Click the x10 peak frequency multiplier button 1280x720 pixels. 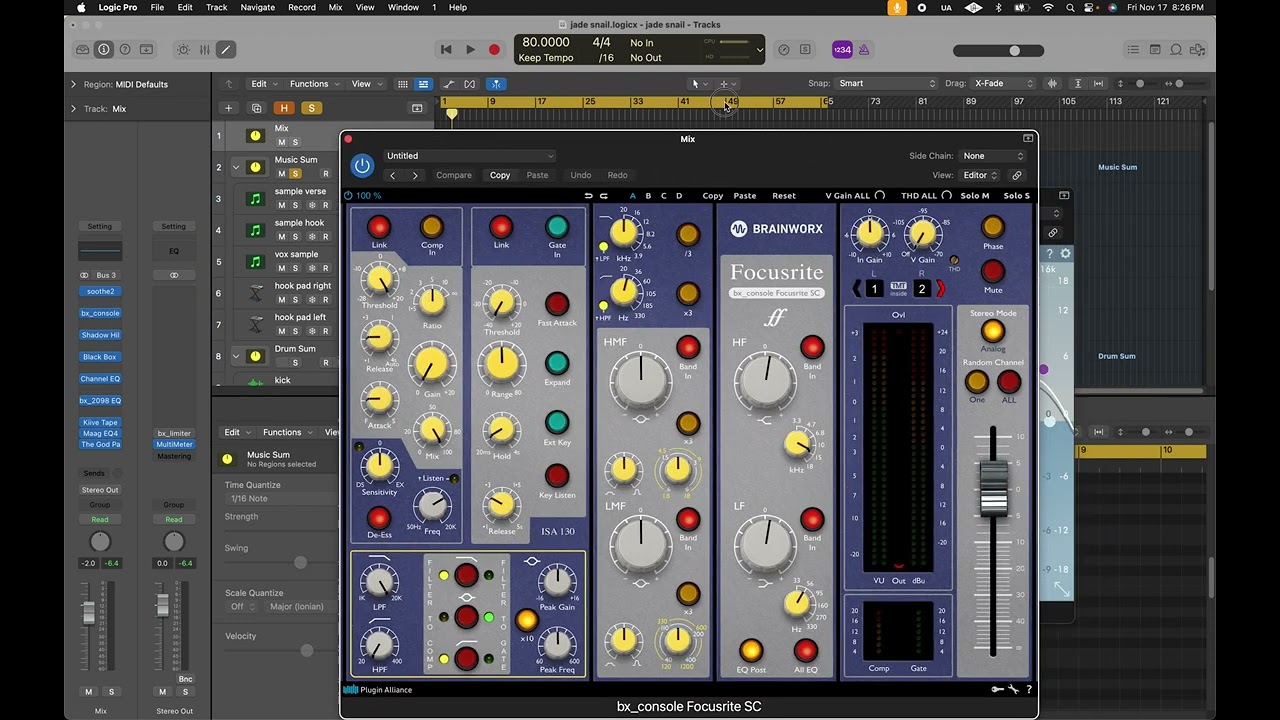pyautogui.click(x=526, y=620)
